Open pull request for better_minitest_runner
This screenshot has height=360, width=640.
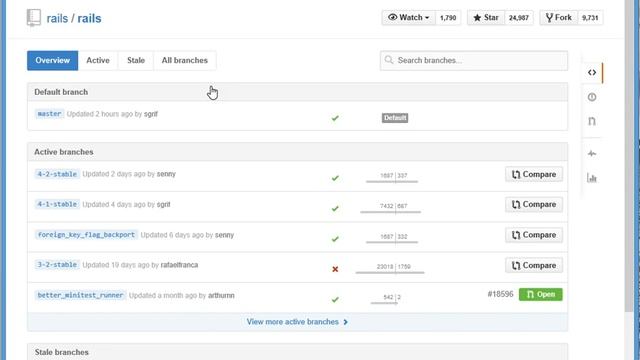[540, 294]
